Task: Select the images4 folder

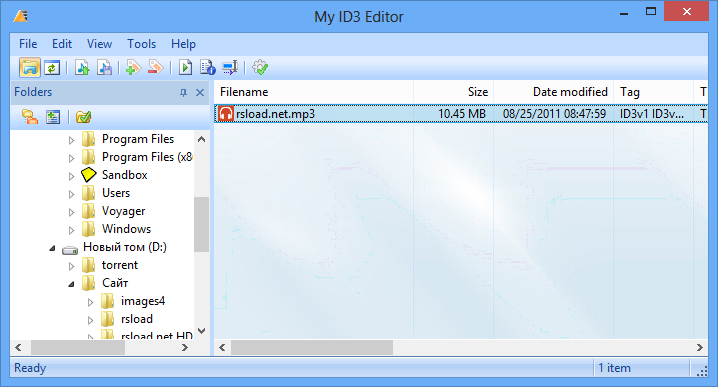Action: 142,301
